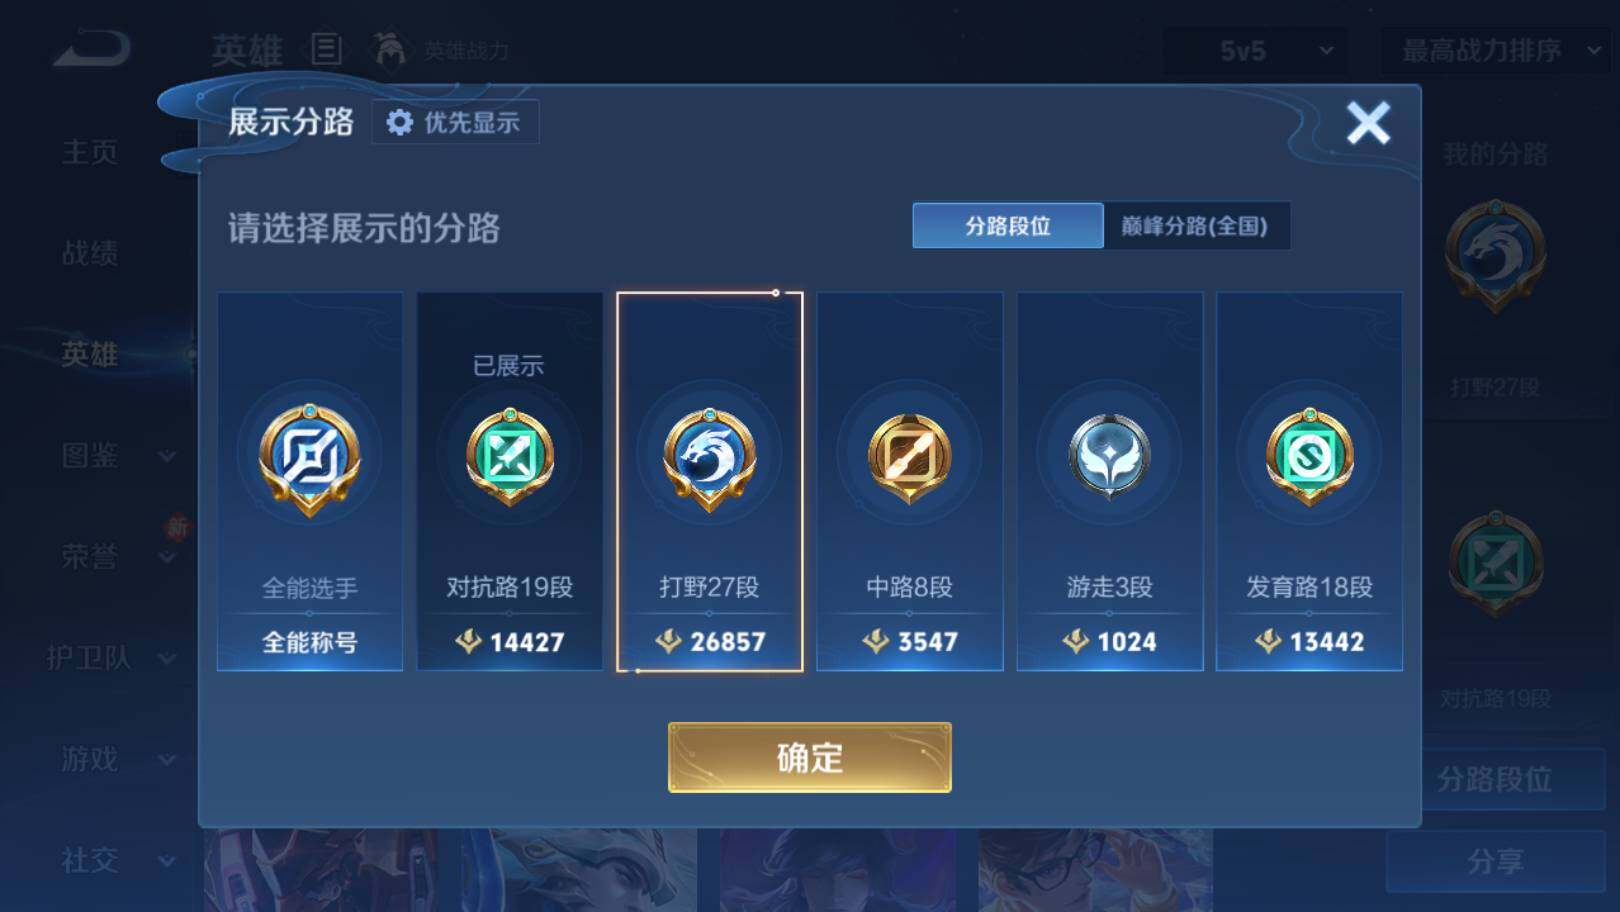The height and width of the screenshot is (912, 1620).
Task: Confirm selection with 确定 button
Action: pos(810,757)
